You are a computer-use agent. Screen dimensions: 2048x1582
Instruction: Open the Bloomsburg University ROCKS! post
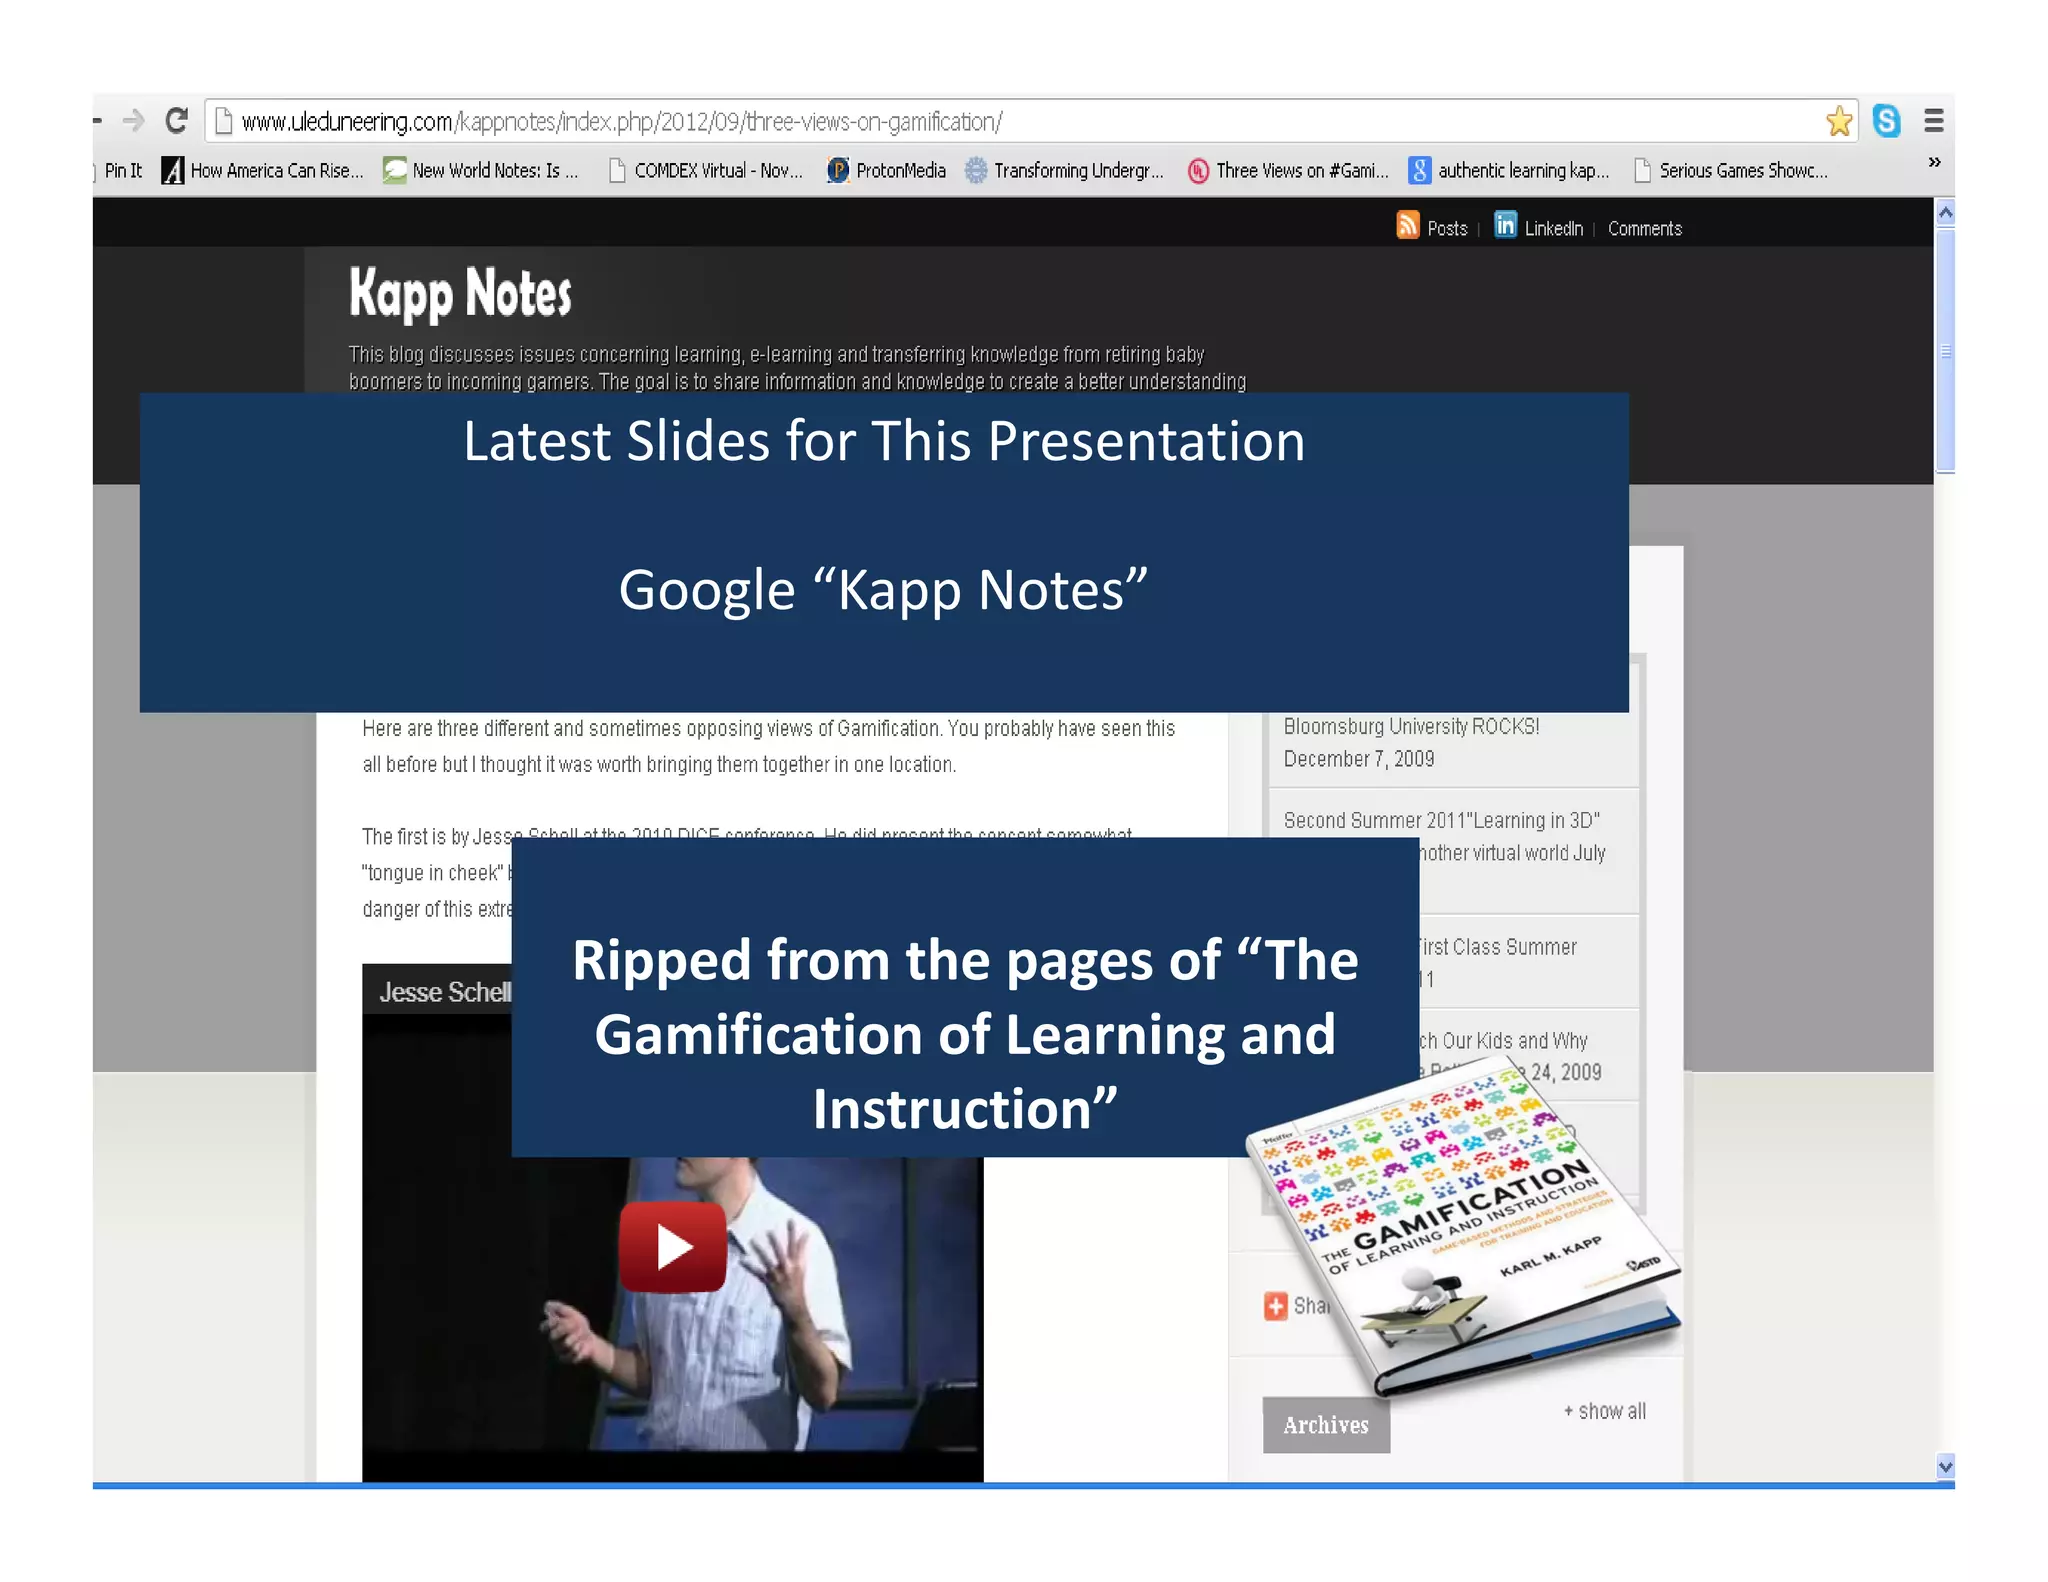click(1411, 727)
